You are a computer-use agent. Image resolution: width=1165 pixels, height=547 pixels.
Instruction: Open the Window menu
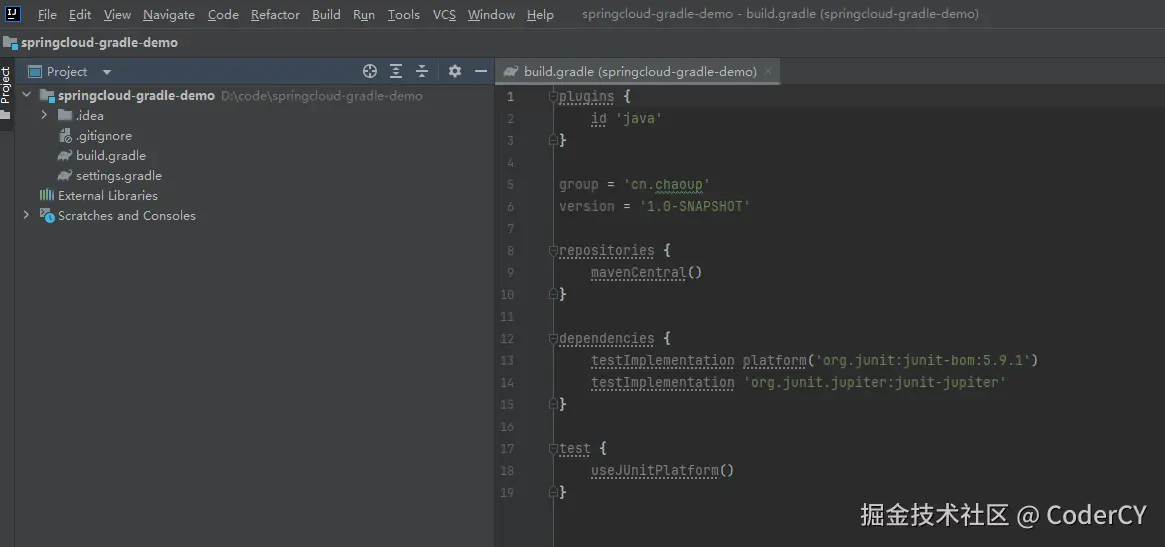[x=491, y=14]
